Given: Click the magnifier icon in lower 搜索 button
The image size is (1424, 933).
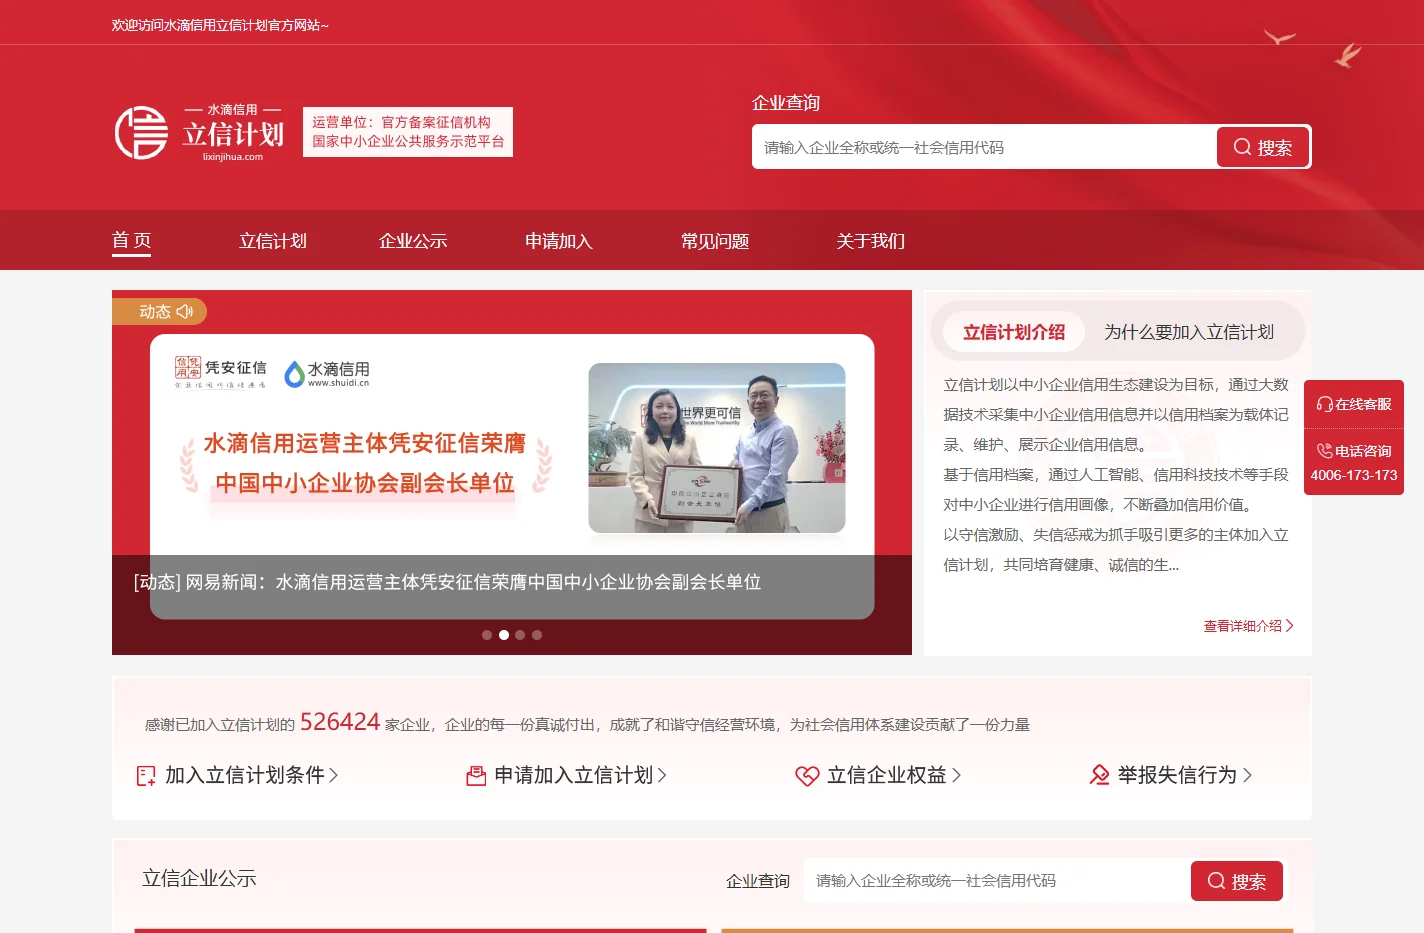Looking at the screenshot, I should (x=1216, y=881).
